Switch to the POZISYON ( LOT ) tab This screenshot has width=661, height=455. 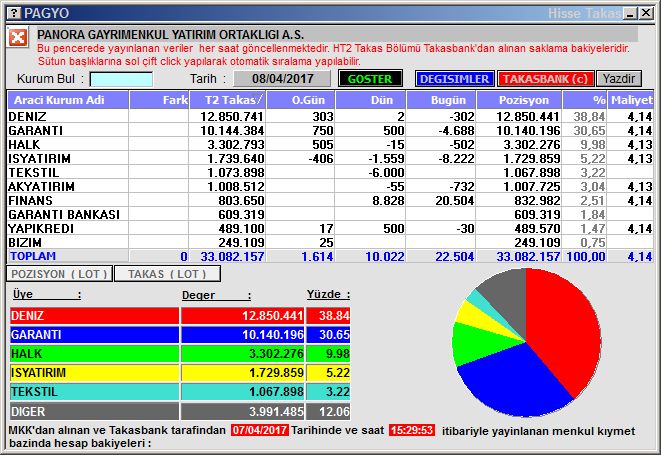pos(59,274)
